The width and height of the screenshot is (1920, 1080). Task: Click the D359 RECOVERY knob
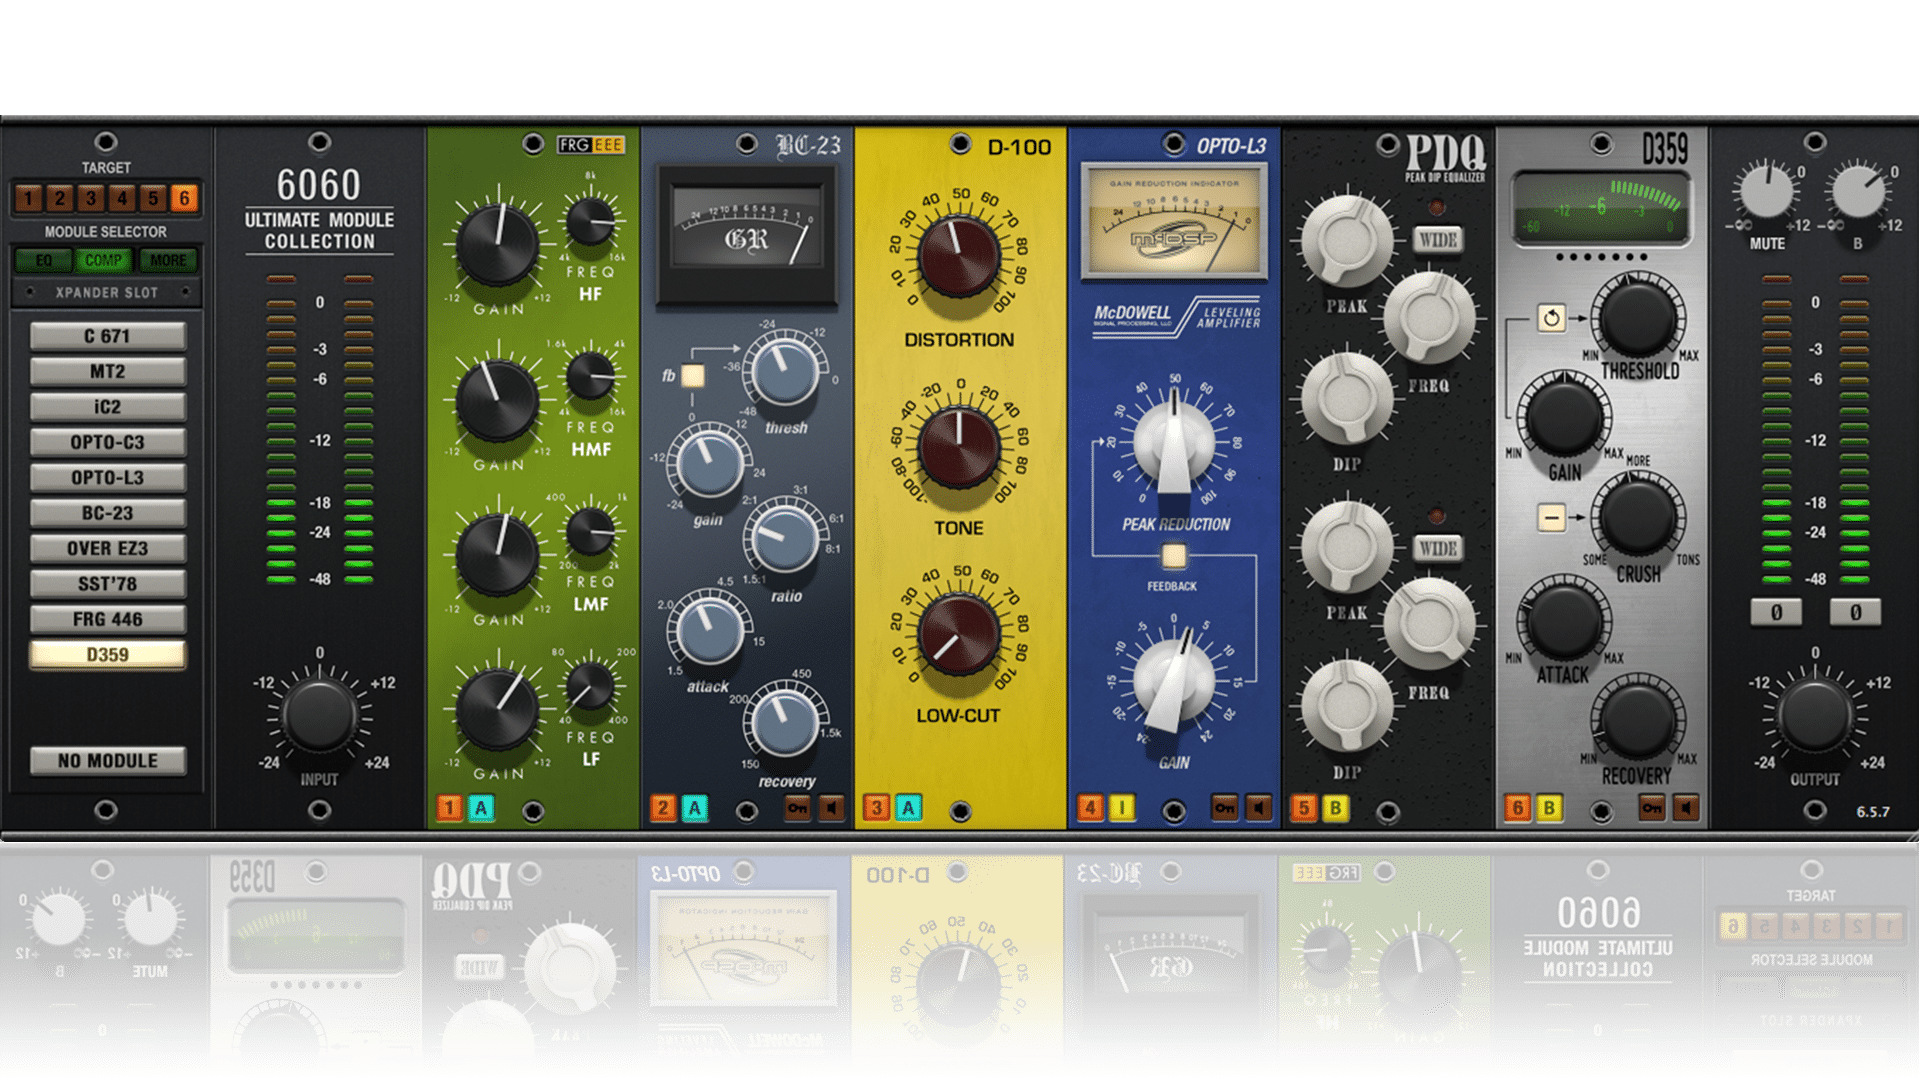click(1637, 720)
